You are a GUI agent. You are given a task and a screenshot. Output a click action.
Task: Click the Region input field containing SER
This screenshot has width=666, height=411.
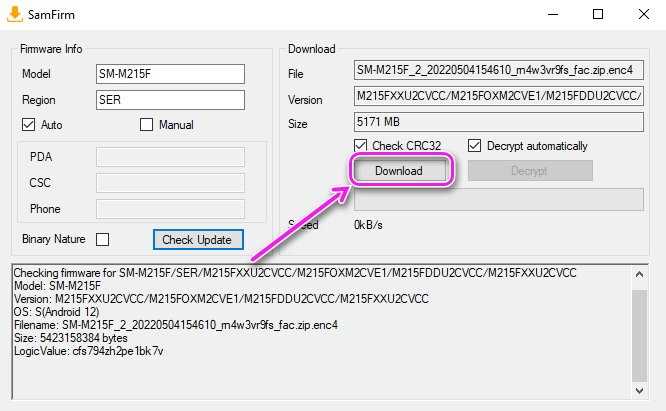170,100
